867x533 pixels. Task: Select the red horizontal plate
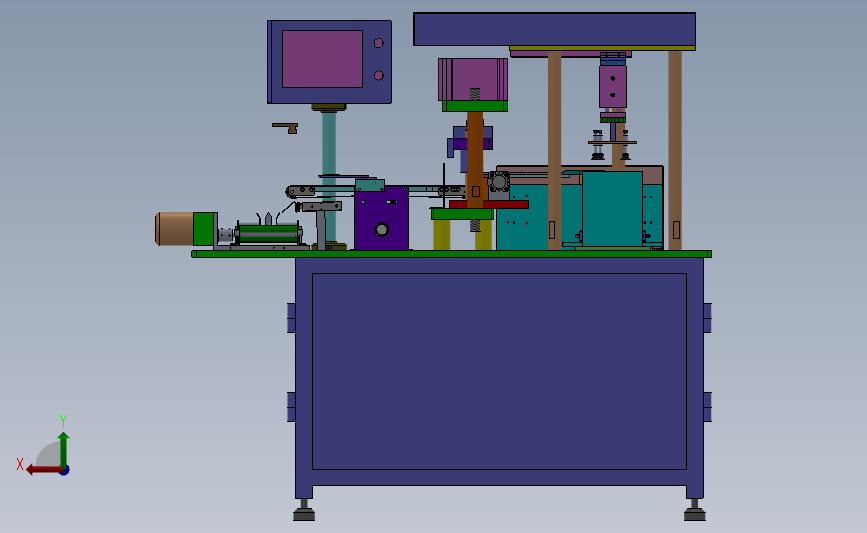(489, 205)
